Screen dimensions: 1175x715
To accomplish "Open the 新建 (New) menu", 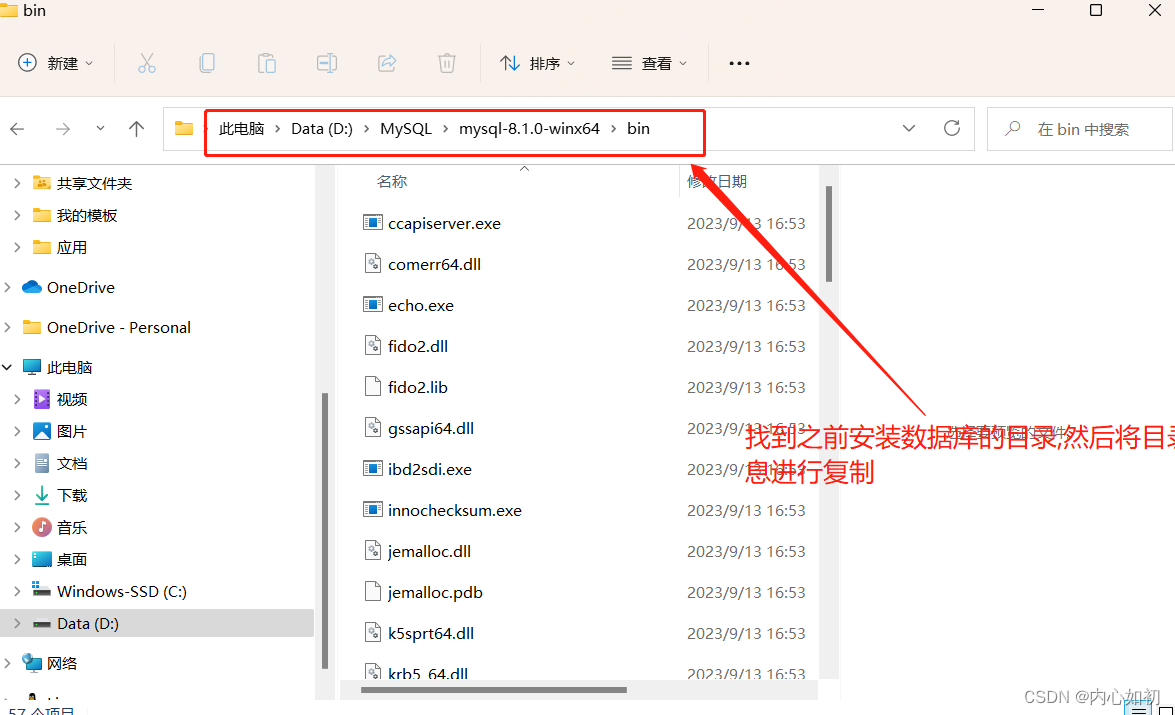I will click(55, 64).
